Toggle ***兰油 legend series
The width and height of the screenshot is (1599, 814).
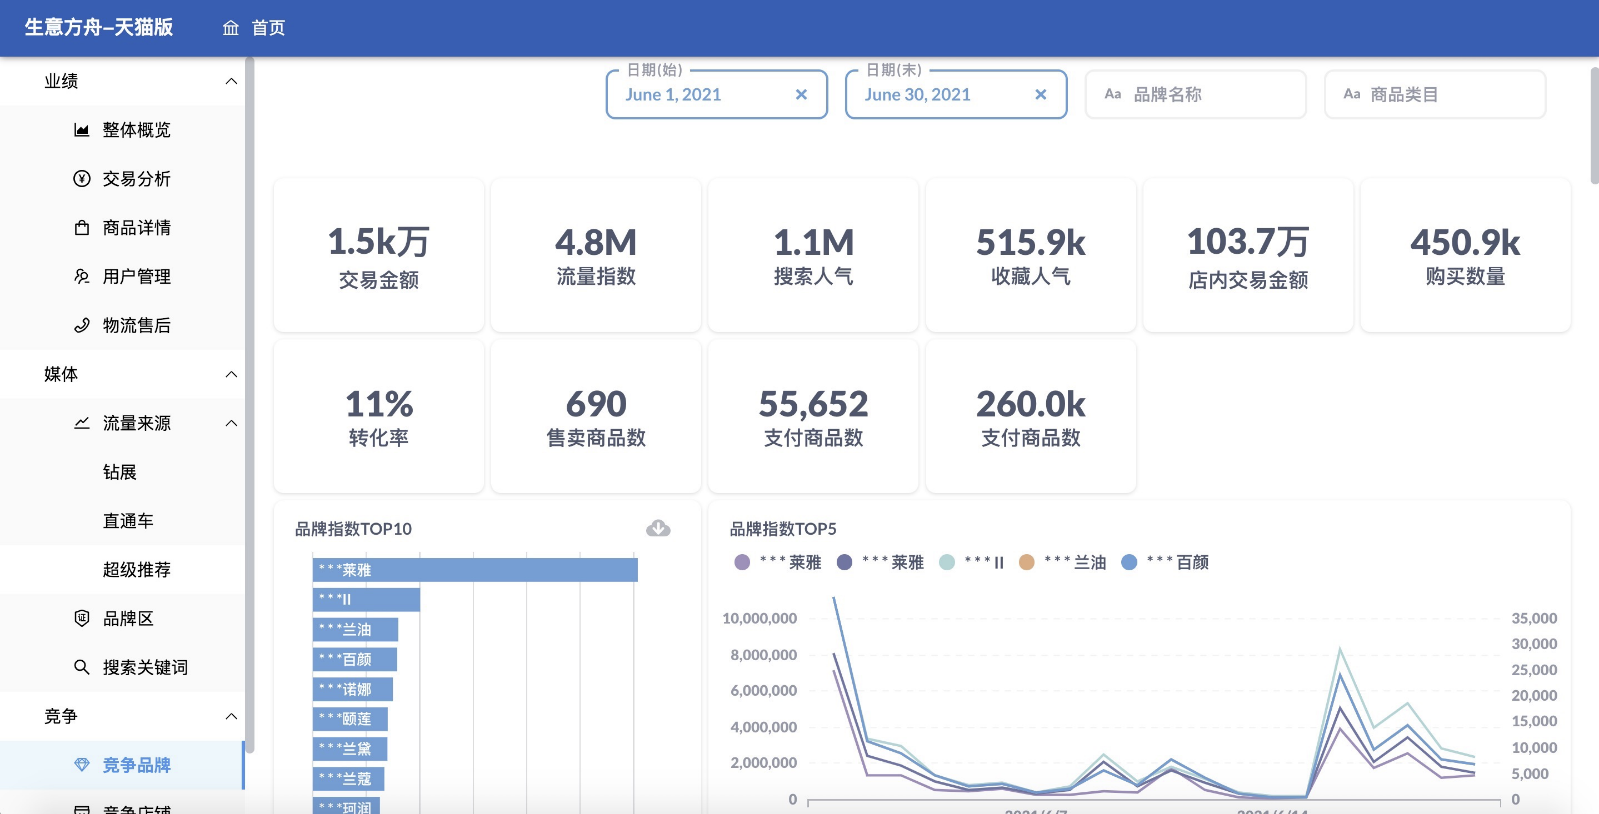coord(1062,562)
